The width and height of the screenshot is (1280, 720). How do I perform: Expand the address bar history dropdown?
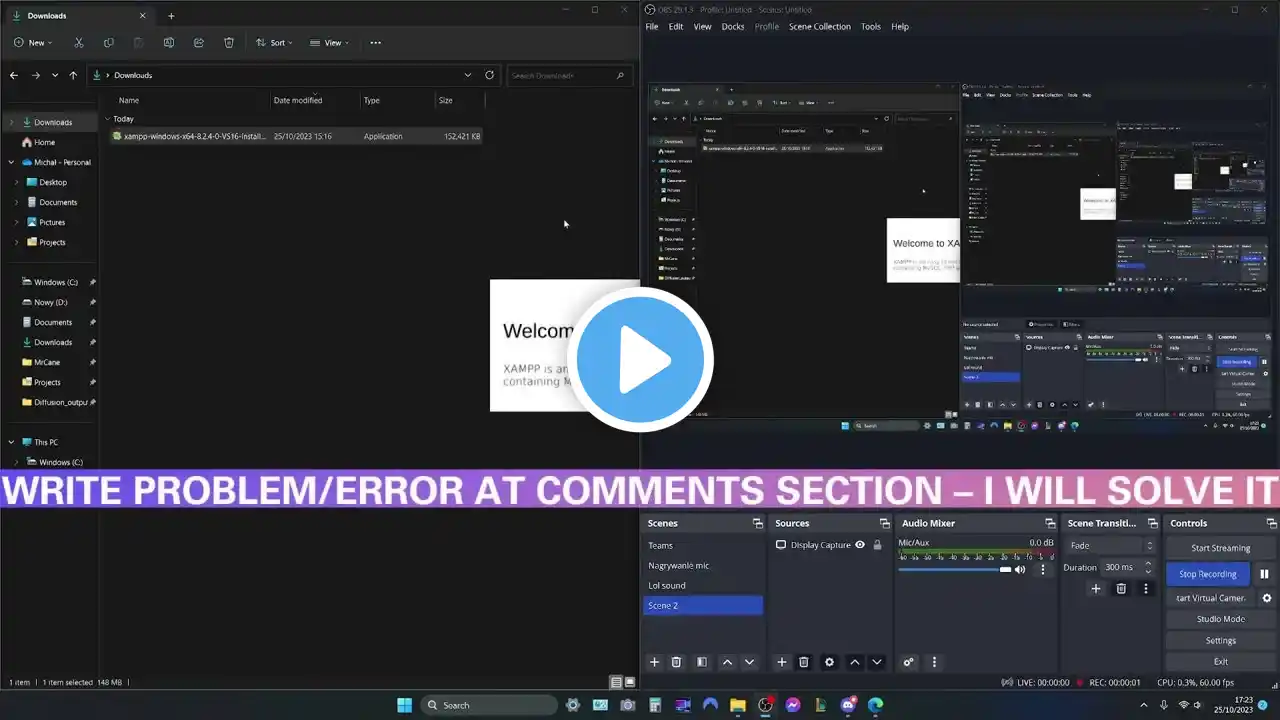[467, 75]
